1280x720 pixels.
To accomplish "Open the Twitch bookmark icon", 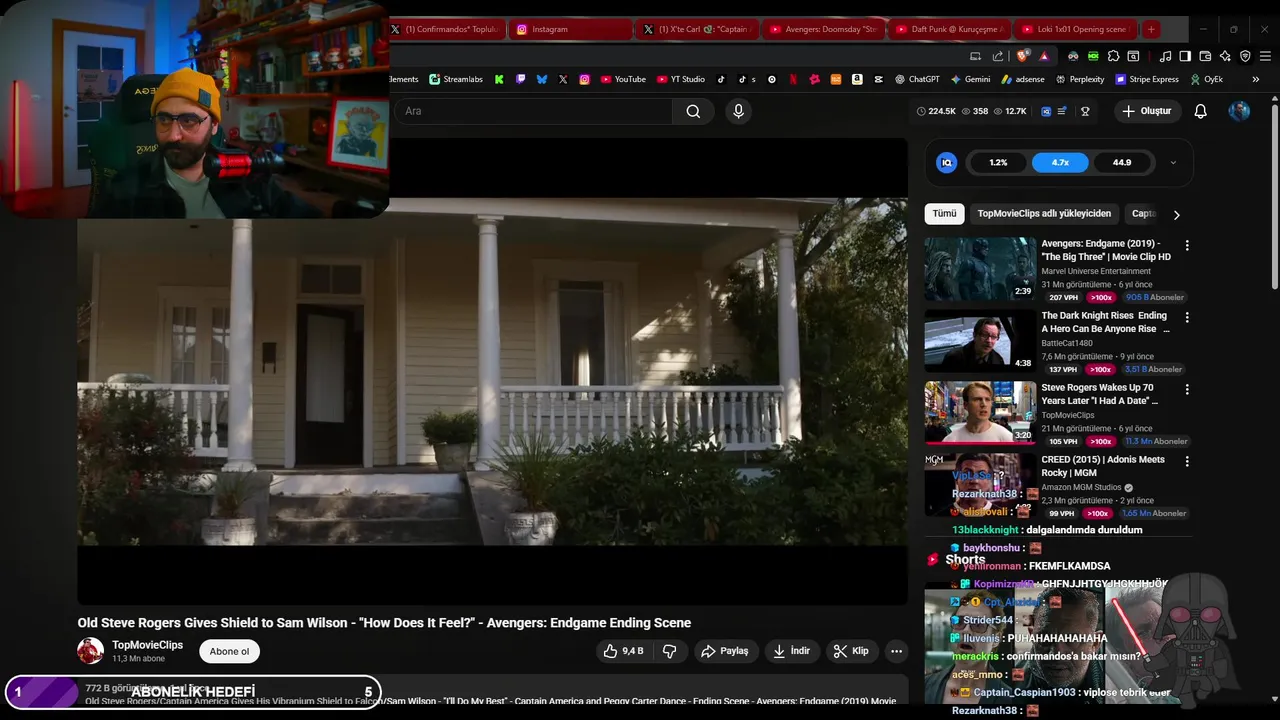I will pyautogui.click(x=521, y=79).
